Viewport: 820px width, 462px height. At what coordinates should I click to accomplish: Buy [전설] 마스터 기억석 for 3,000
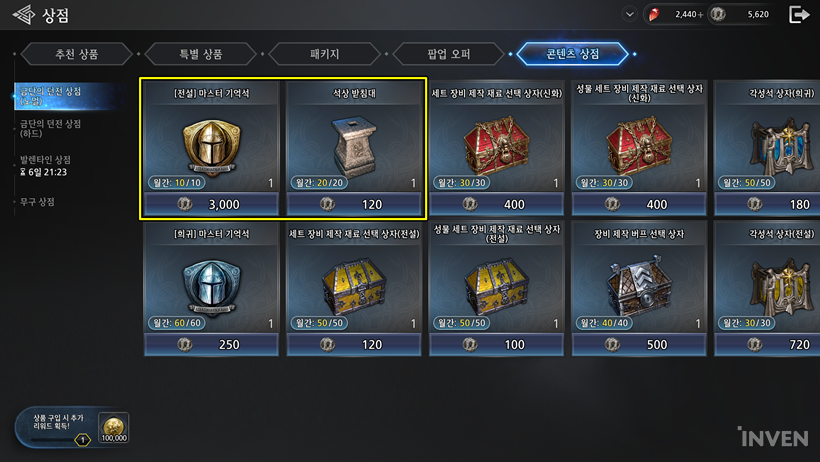(x=211, y=204)
